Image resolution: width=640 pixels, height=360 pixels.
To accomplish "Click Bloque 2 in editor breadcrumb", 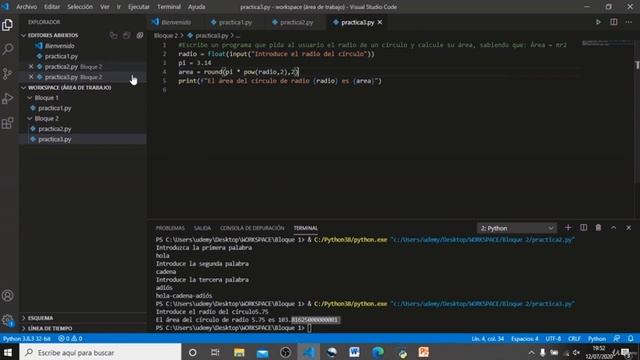I will pyautogui.click(x=166, y=36).
